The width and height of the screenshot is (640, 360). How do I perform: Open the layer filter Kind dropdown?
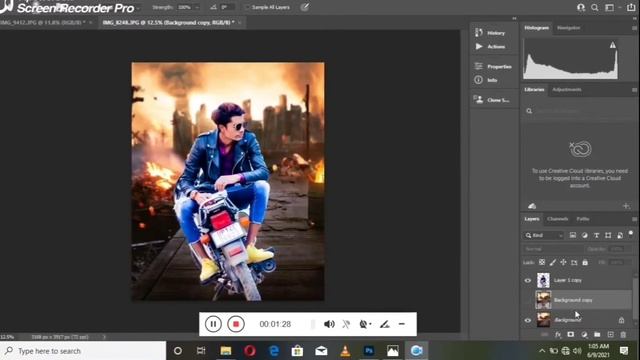click(544, 235)
